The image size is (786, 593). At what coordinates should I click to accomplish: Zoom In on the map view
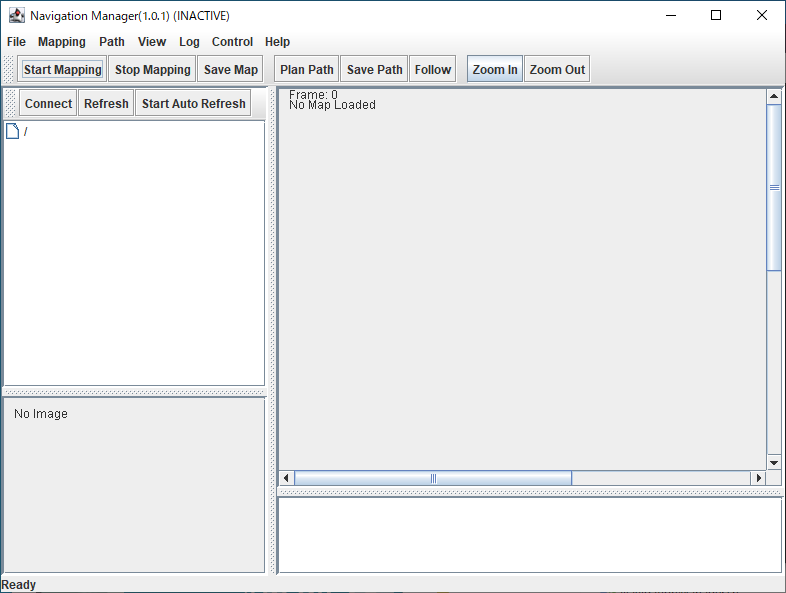[x=495, y=70]
